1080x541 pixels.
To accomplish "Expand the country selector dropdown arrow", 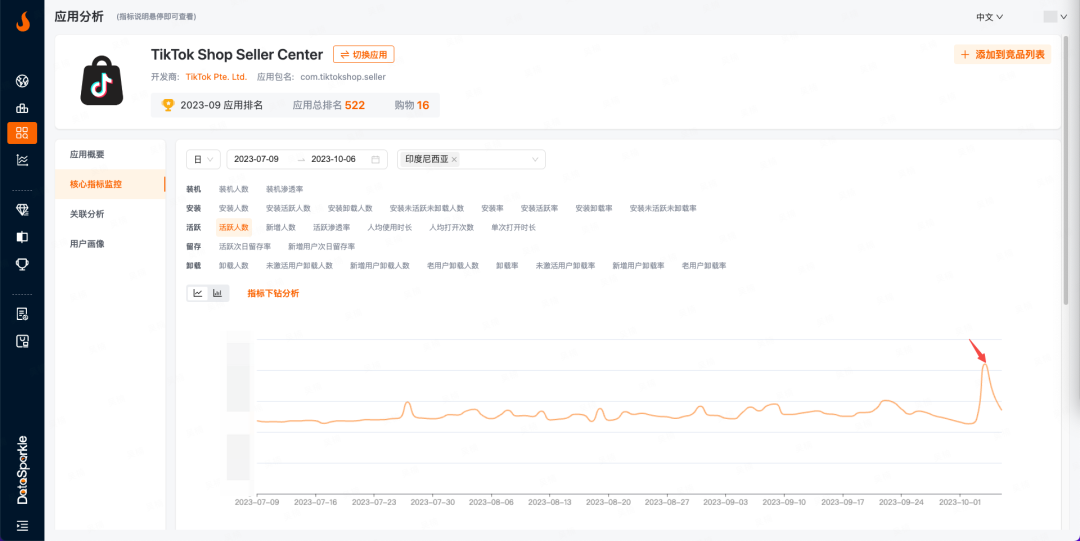I will coord(535,159).
